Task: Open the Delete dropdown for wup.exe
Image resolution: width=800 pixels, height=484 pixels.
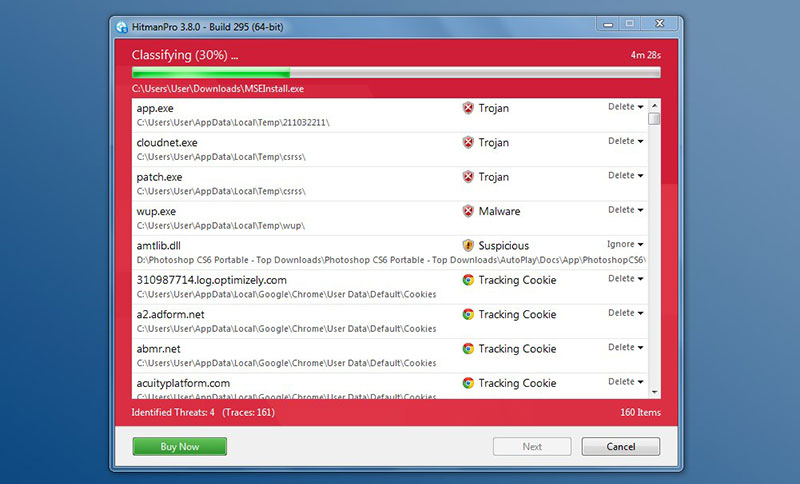Action: pyautogui.click(x=626, y=210)
